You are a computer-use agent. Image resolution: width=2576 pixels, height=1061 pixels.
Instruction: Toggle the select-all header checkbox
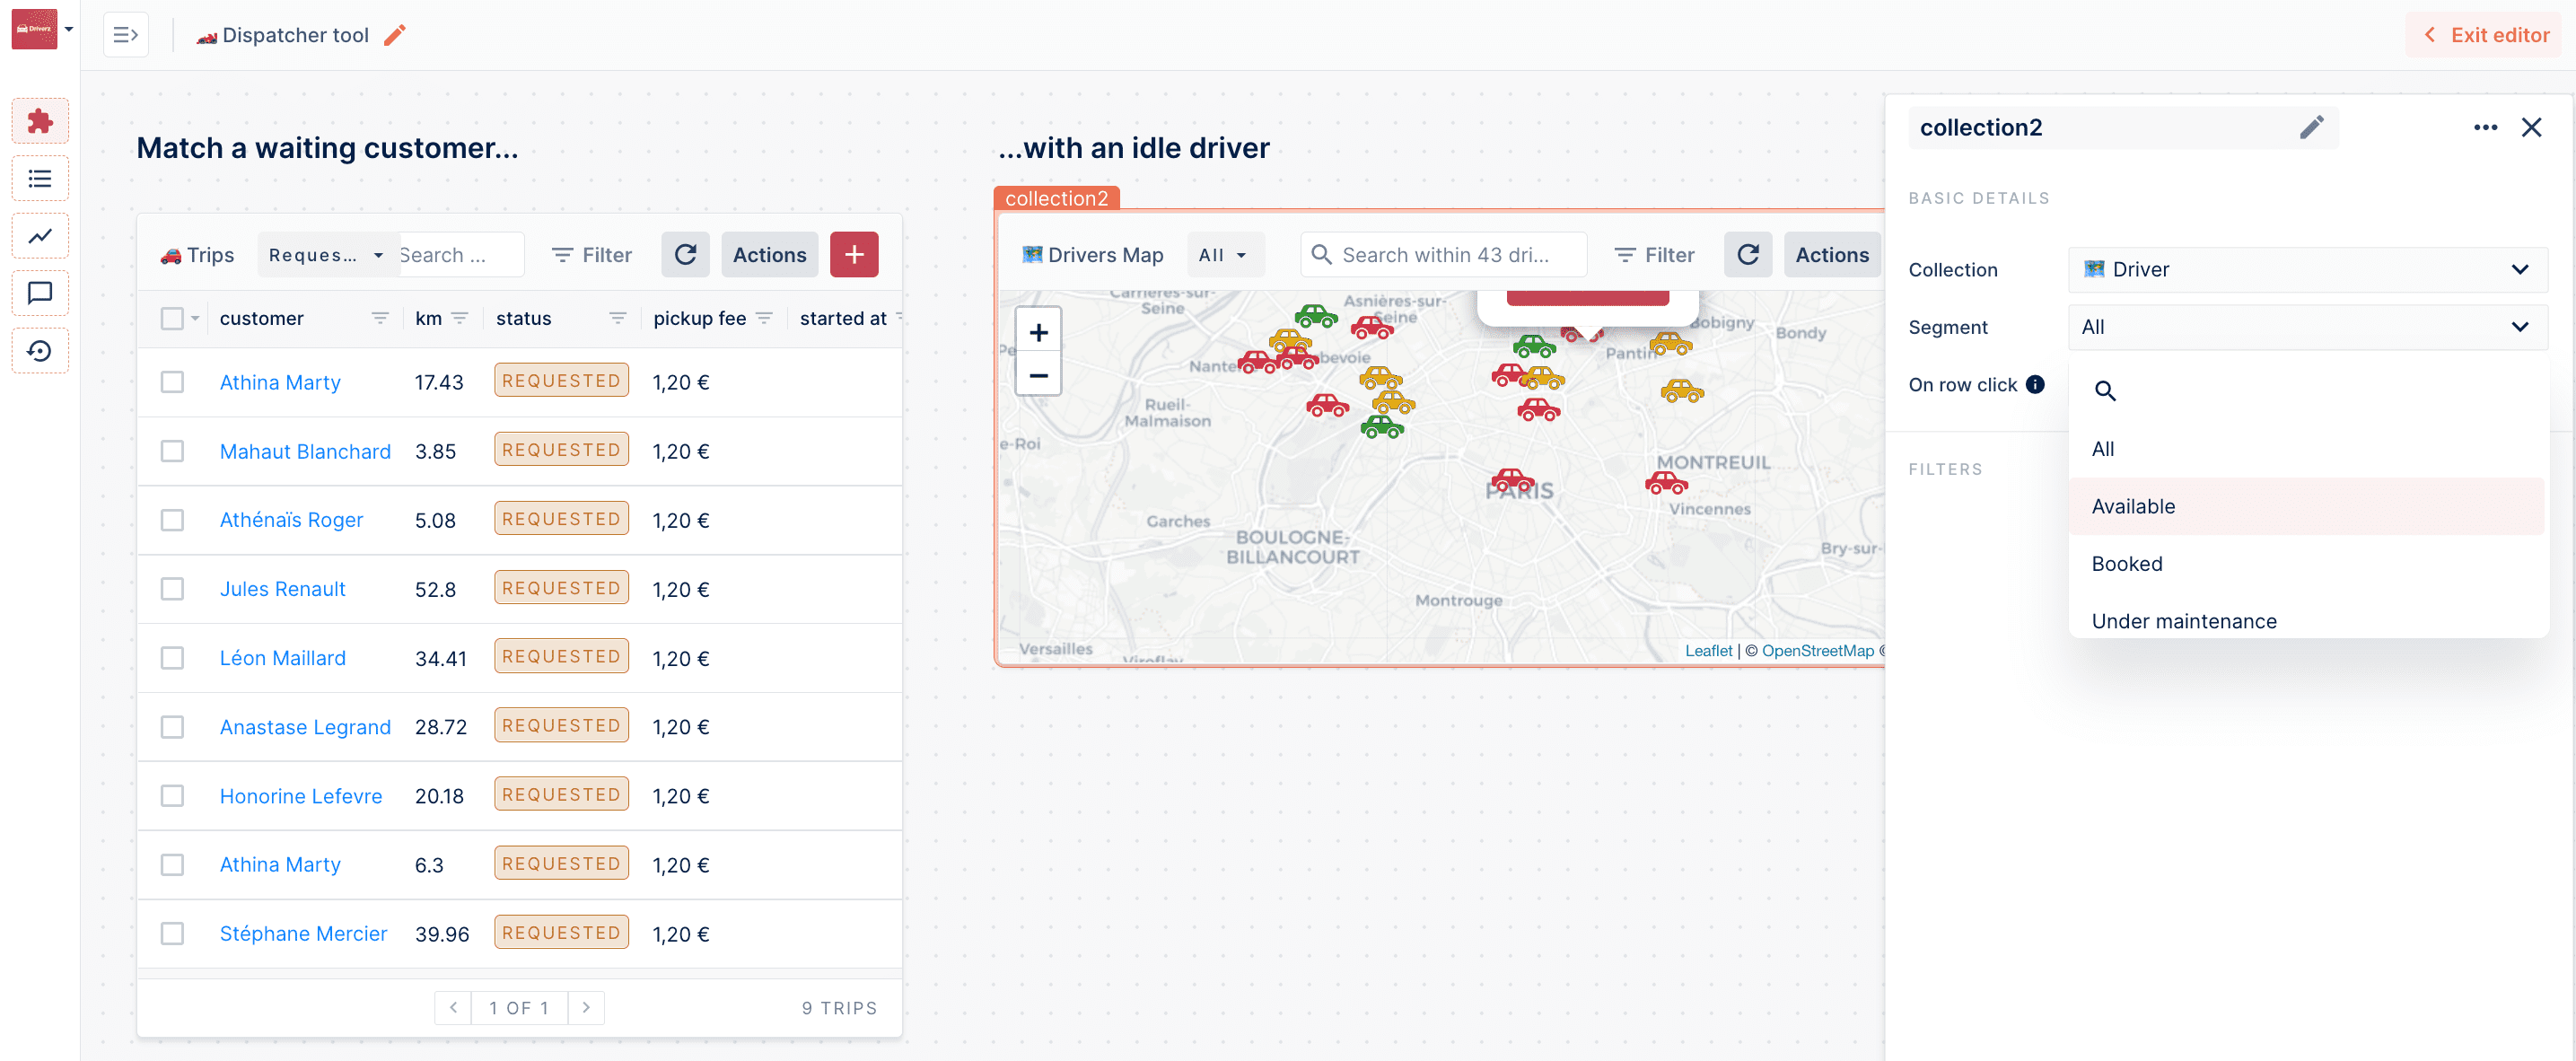pyautogui.click(x=172, y=318)
